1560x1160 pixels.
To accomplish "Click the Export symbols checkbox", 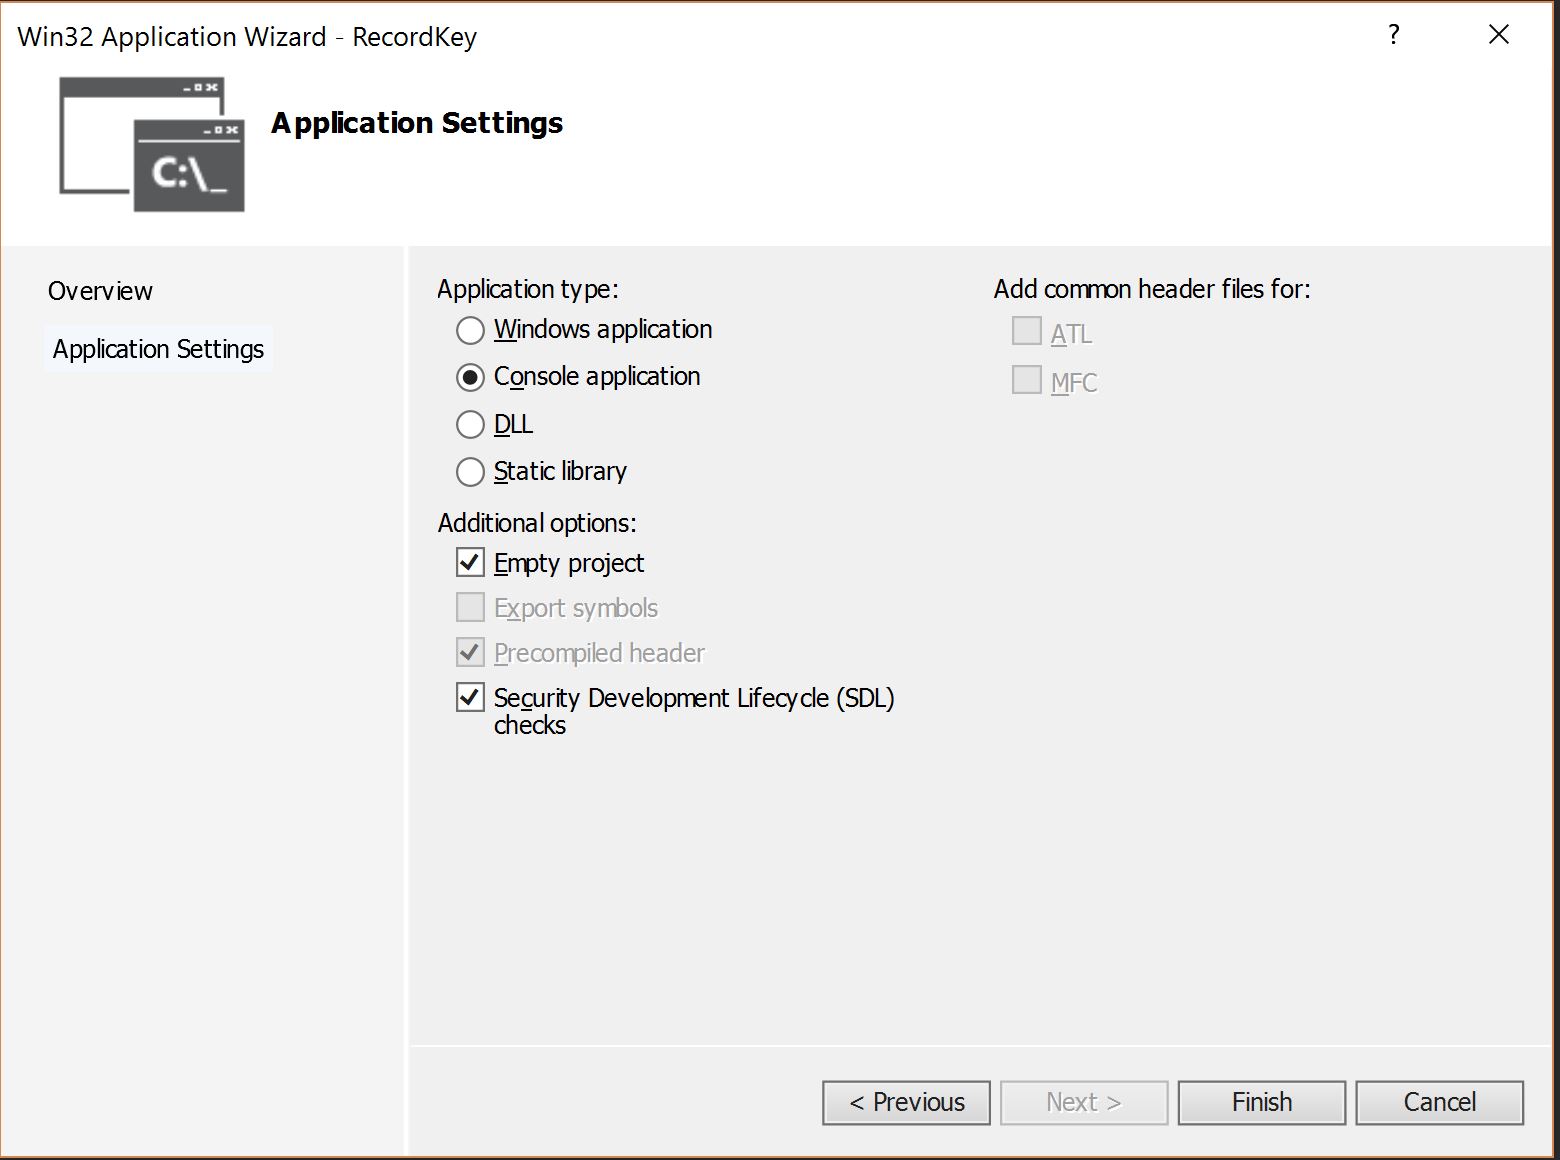I will point(470,607).
